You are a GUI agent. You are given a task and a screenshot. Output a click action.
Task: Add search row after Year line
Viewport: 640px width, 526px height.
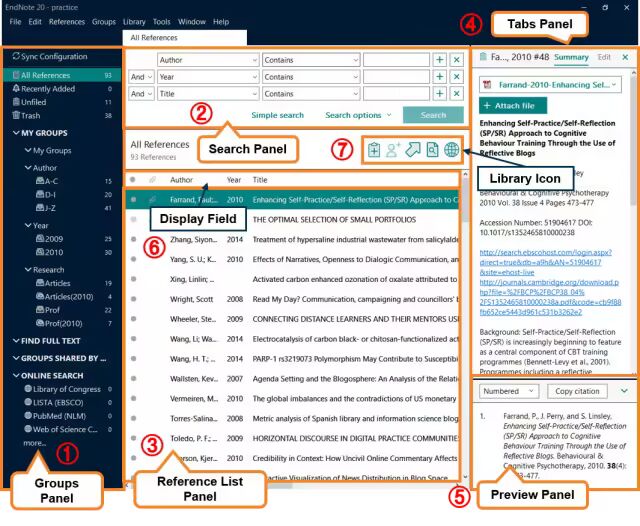(440, 77)
